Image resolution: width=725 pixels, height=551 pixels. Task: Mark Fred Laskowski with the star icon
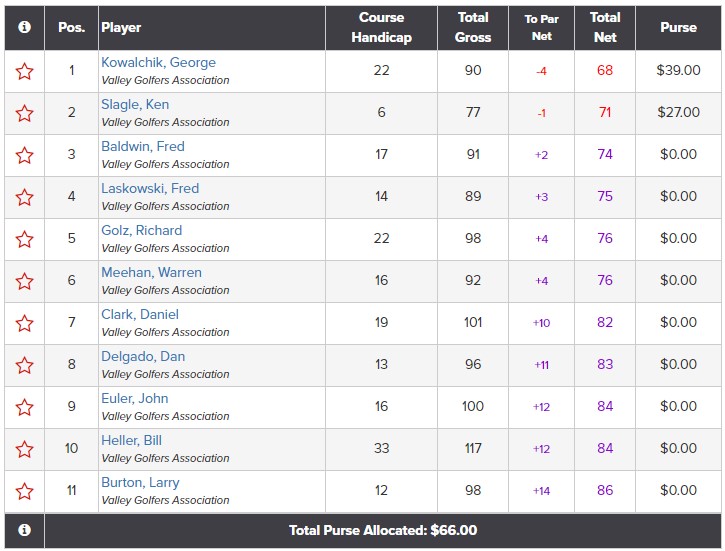[x=25, y=197]
